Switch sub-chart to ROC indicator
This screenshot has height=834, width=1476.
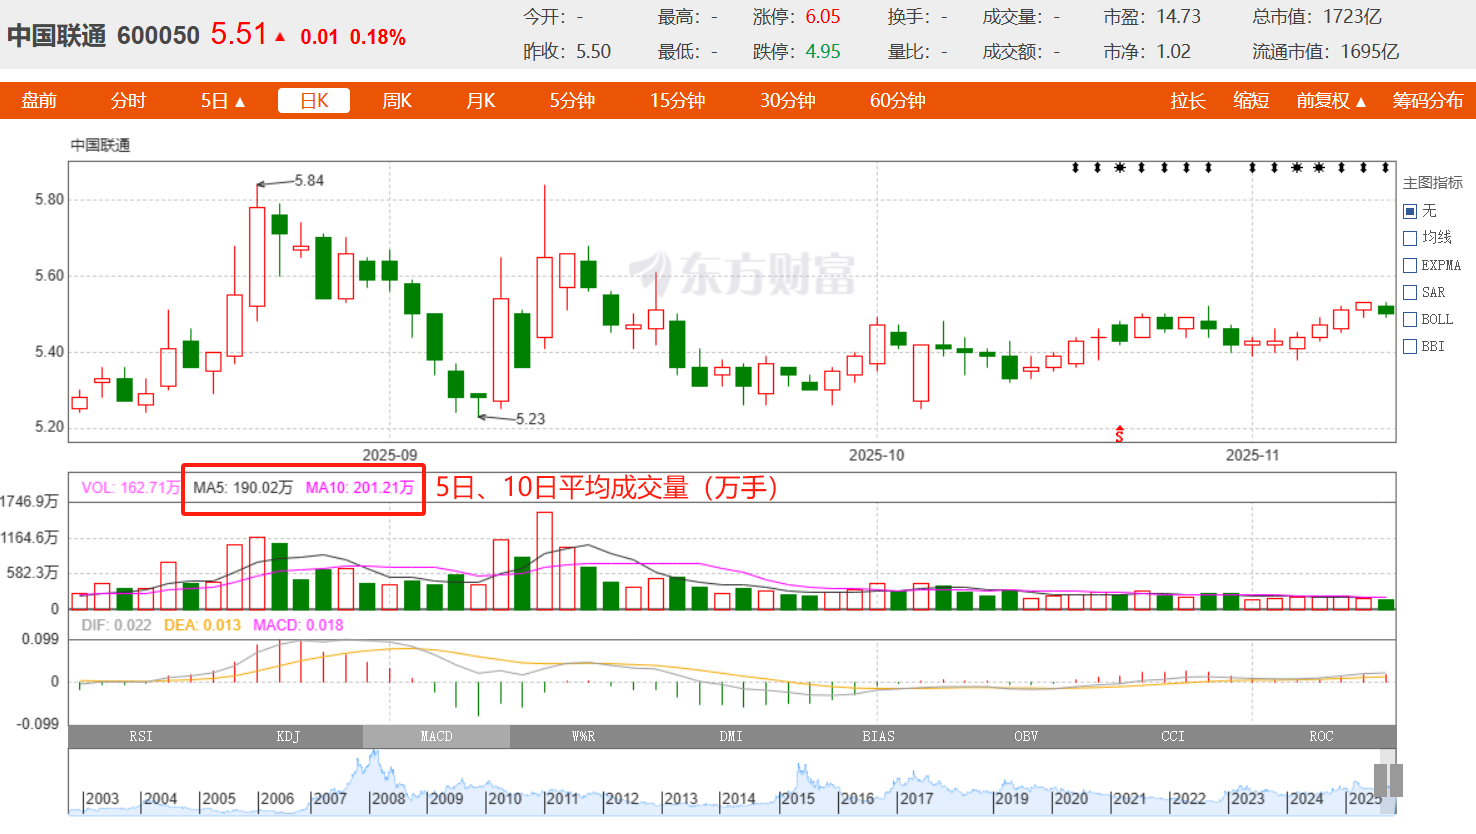tap(1321, 736)
